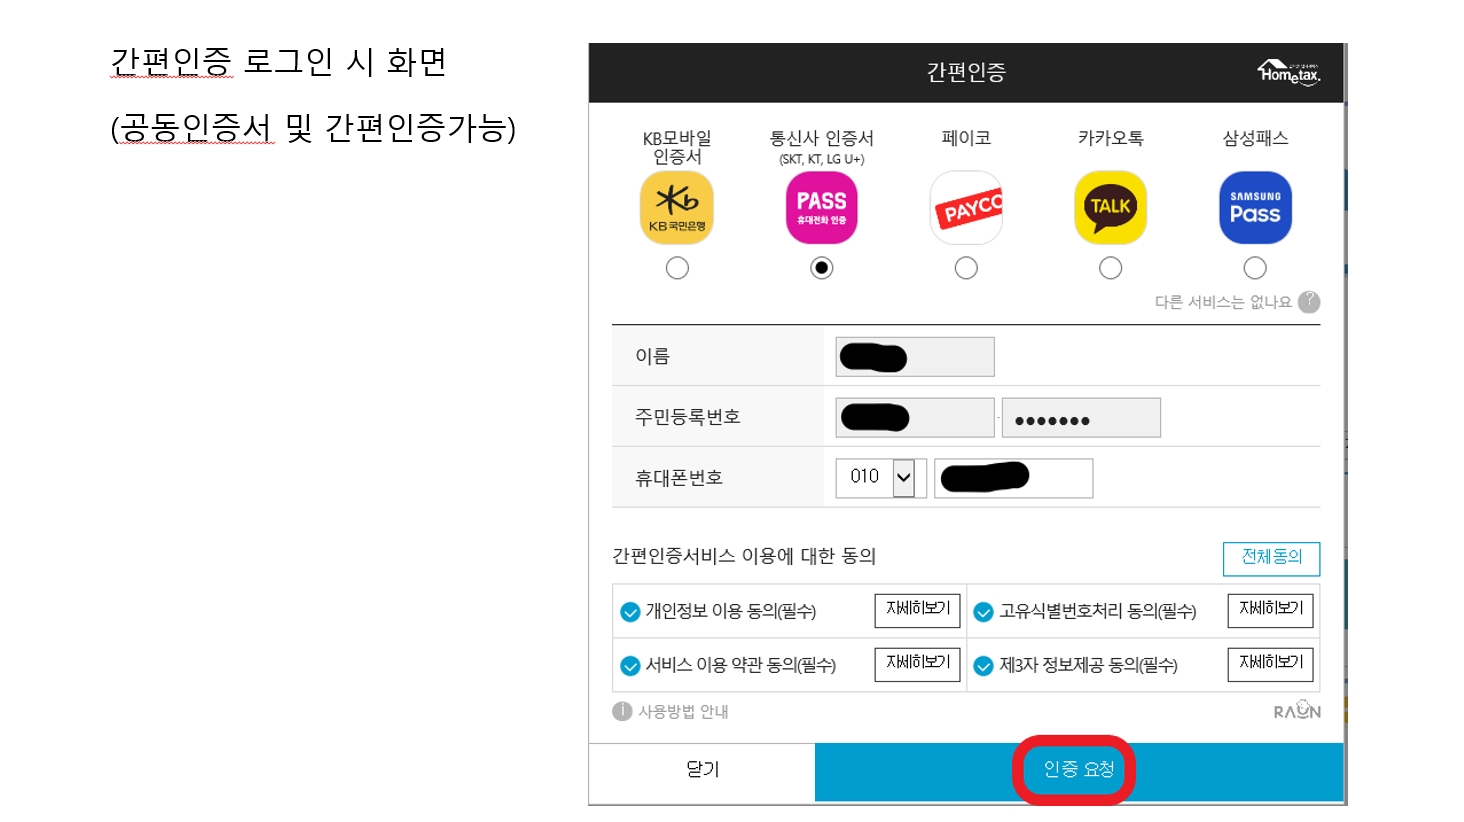Select the radio button under KB모바일 인증서
Screen dimensions: 1464x822
677,268
